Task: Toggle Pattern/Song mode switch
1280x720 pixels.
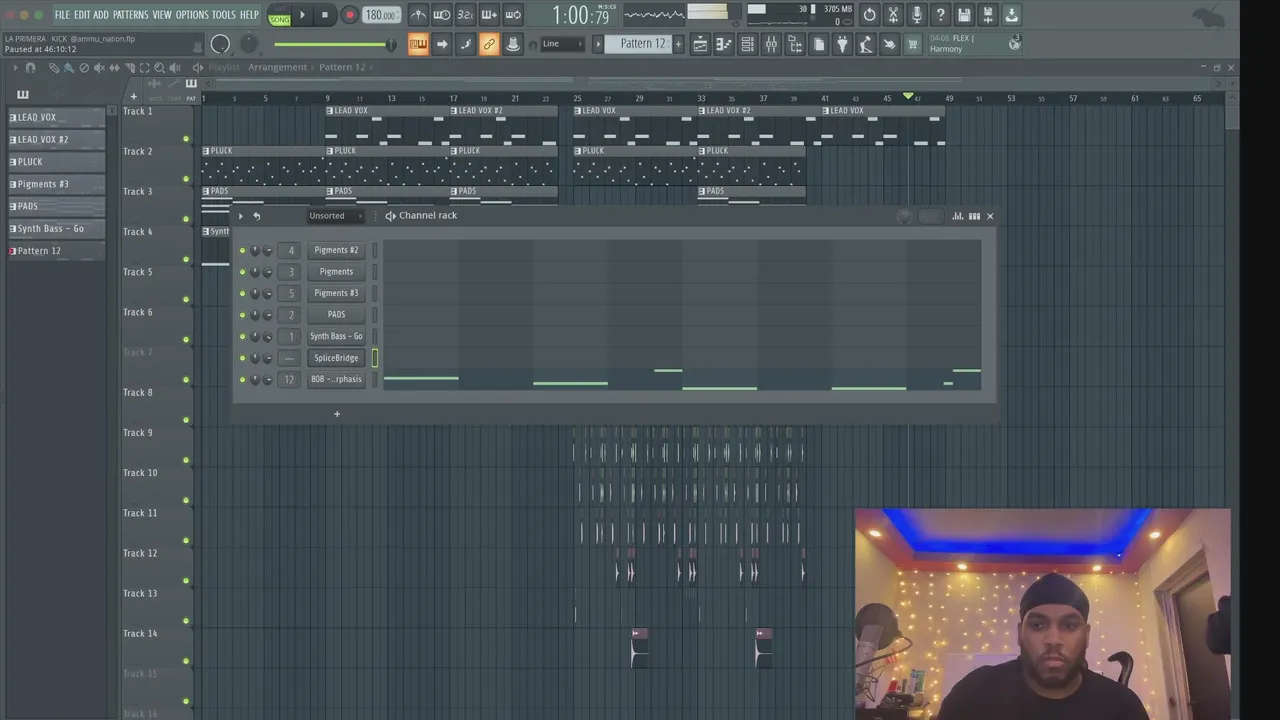Action: 280,15
